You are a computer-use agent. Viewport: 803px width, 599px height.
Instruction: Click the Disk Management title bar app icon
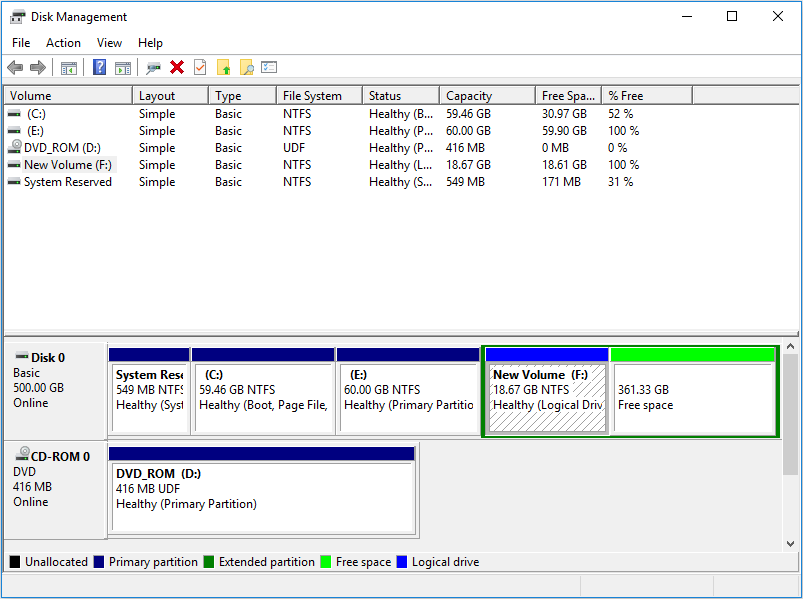(x=17, y=17)
